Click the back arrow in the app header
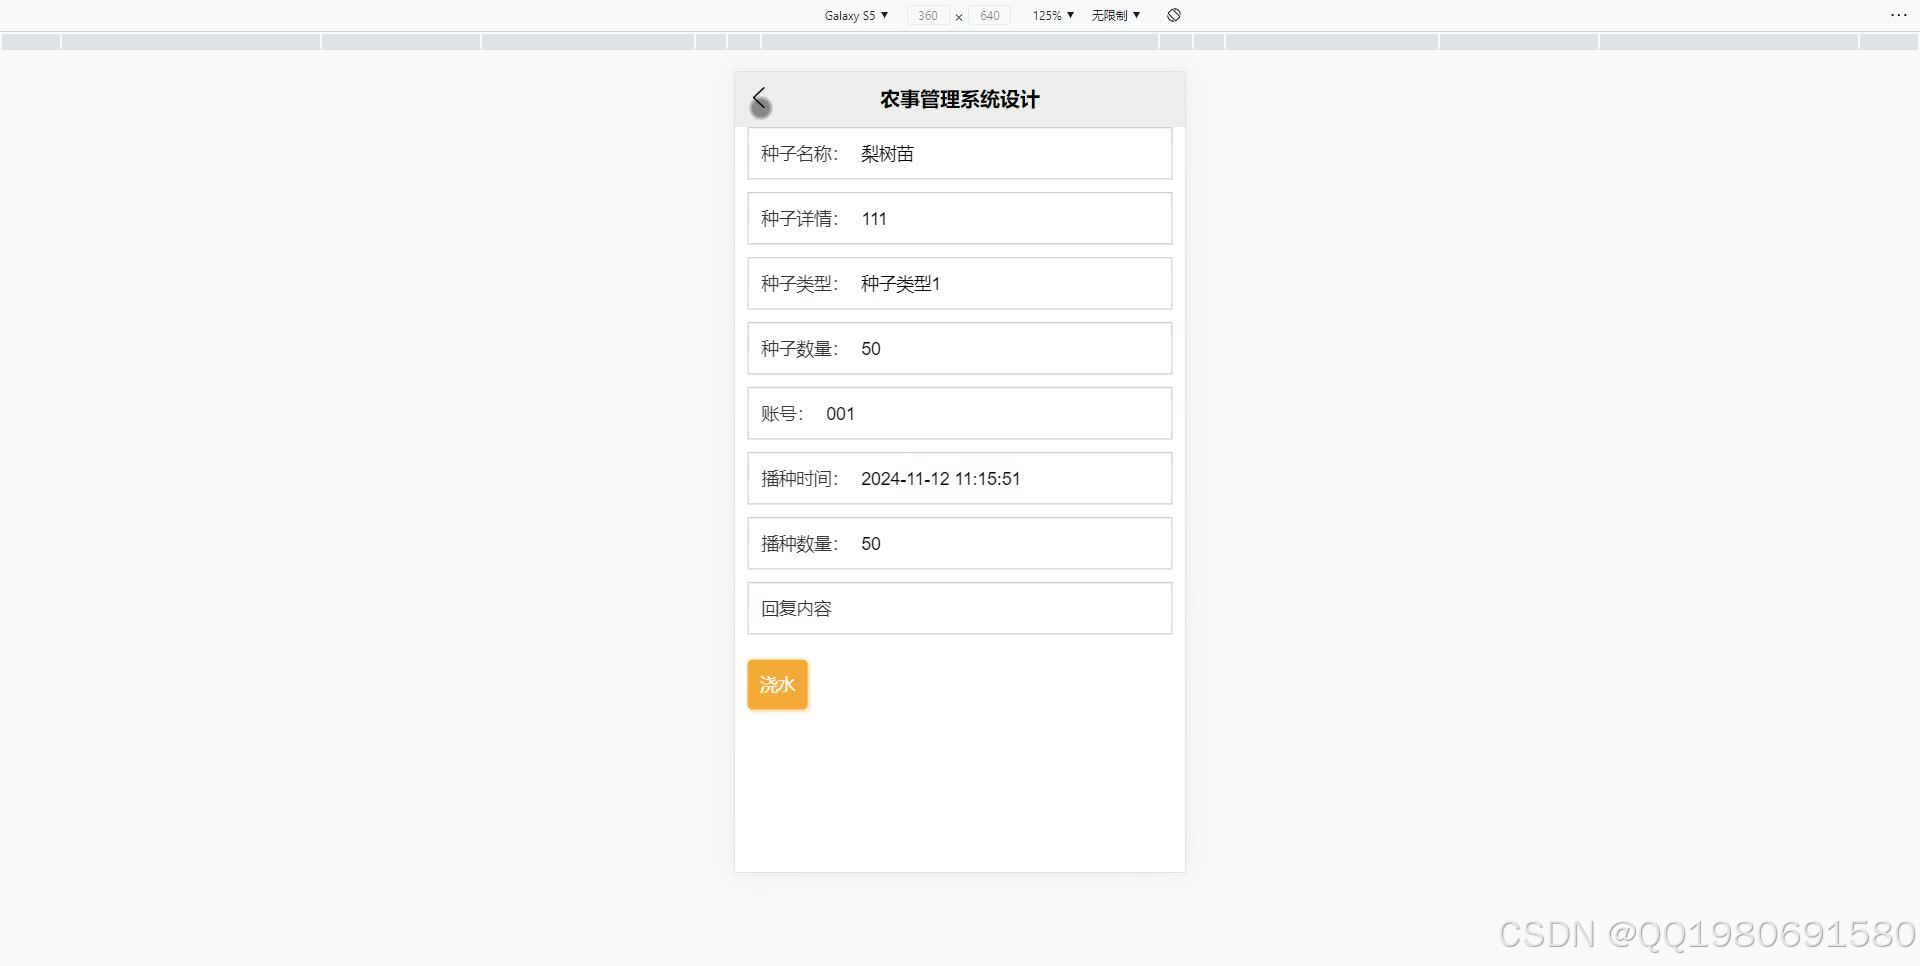The image size is (1920, 966). (x=761, y=100)
